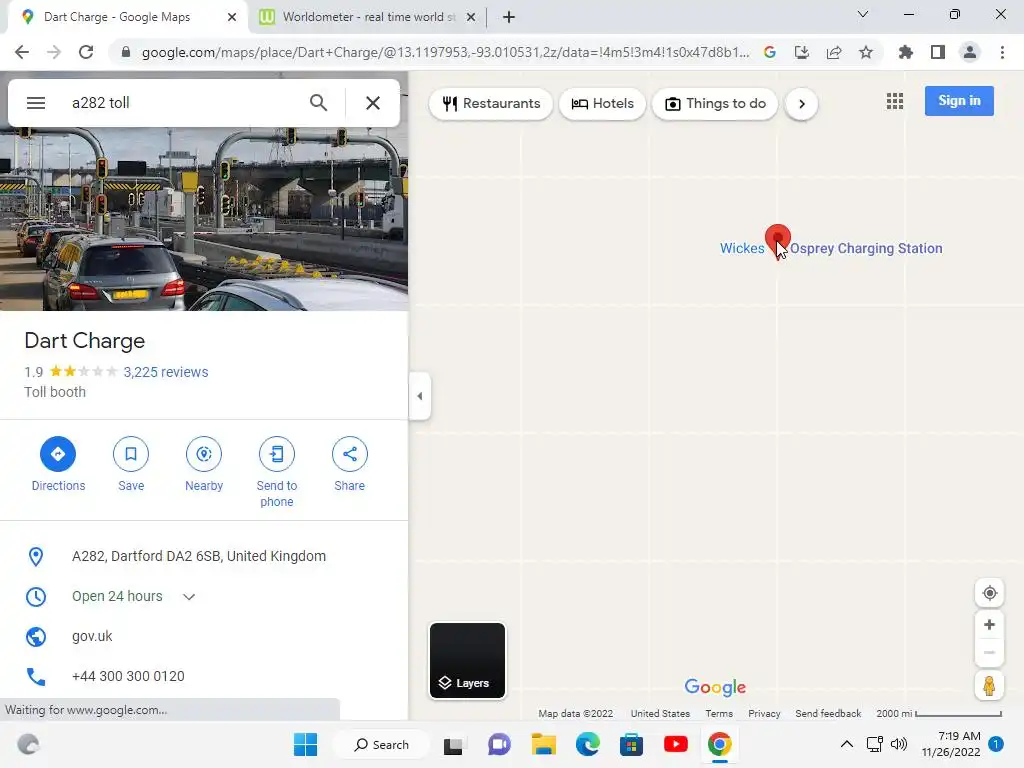Bookmark this tab star icon
The width and height of the screenshot is (1024, 768).
click(x=866, y=52)
